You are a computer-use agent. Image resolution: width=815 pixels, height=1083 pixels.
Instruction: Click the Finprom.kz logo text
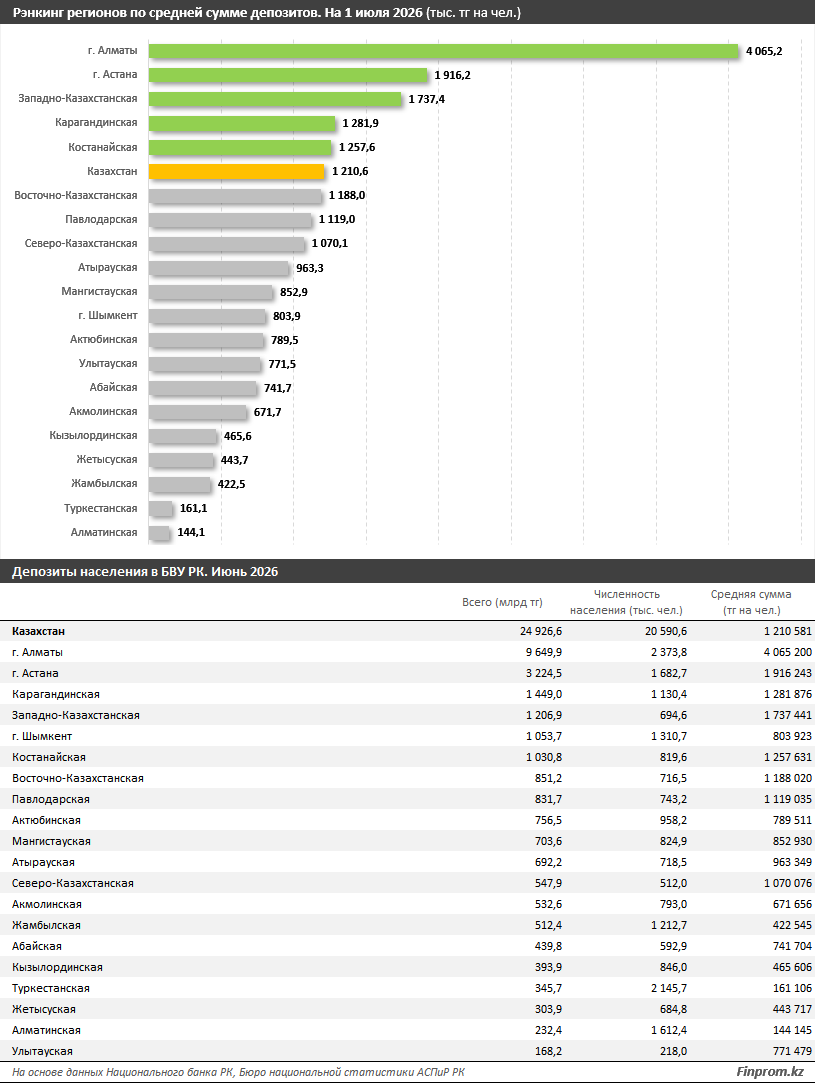coord(769,1072)
